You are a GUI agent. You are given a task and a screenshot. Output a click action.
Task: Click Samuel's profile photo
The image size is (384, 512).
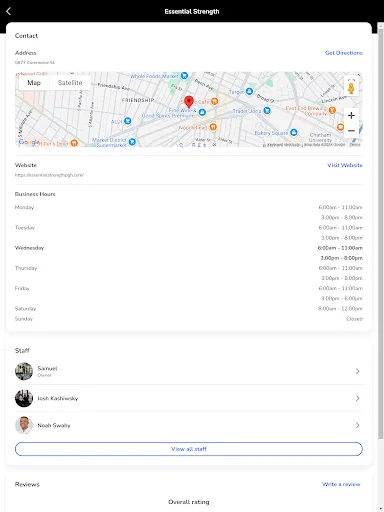click(24, 371)
